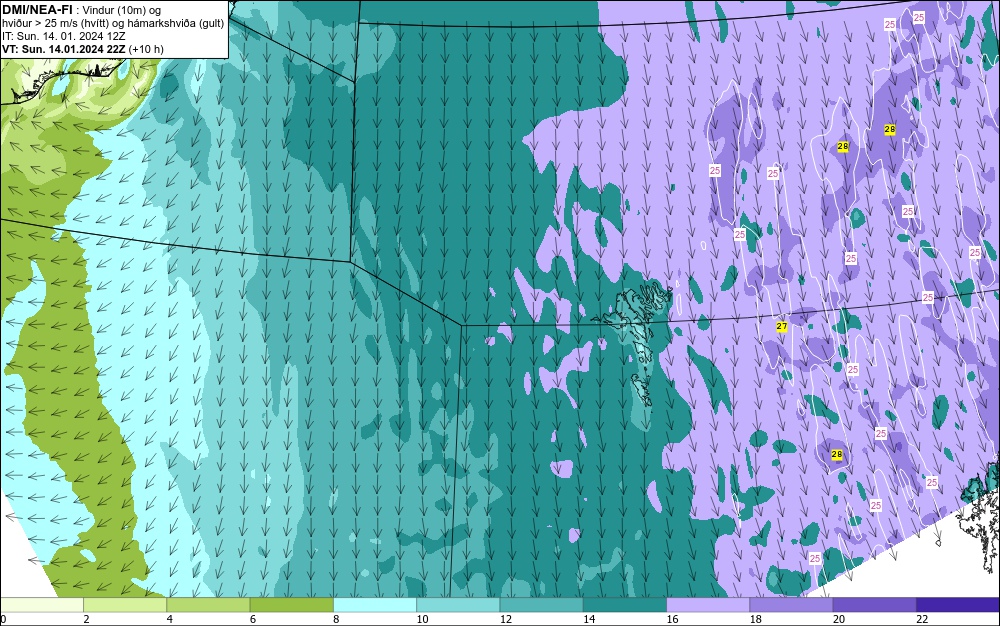Click legend scale number 20
Image resolution: width=1000 pixels, height=626 pixels.
point(839,619)
